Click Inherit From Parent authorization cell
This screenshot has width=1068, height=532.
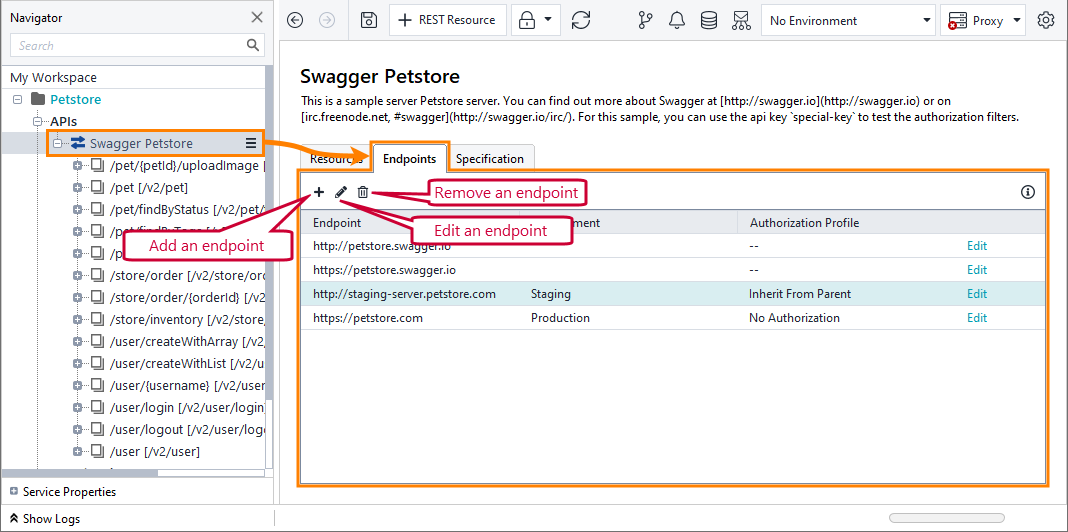[x=800, y=294]
